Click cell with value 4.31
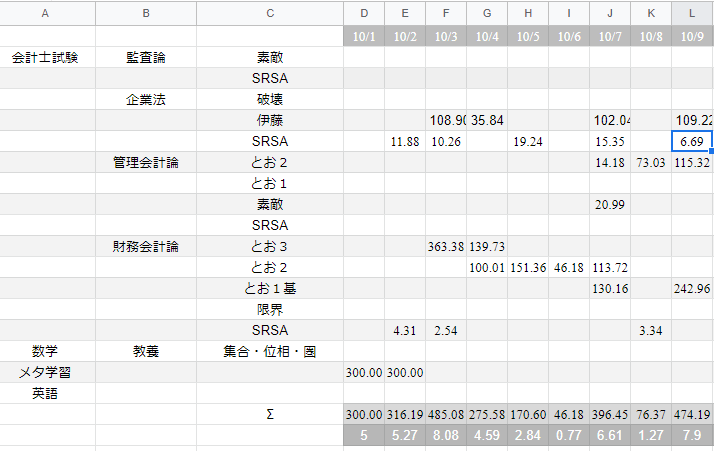 tap(405, 330)
